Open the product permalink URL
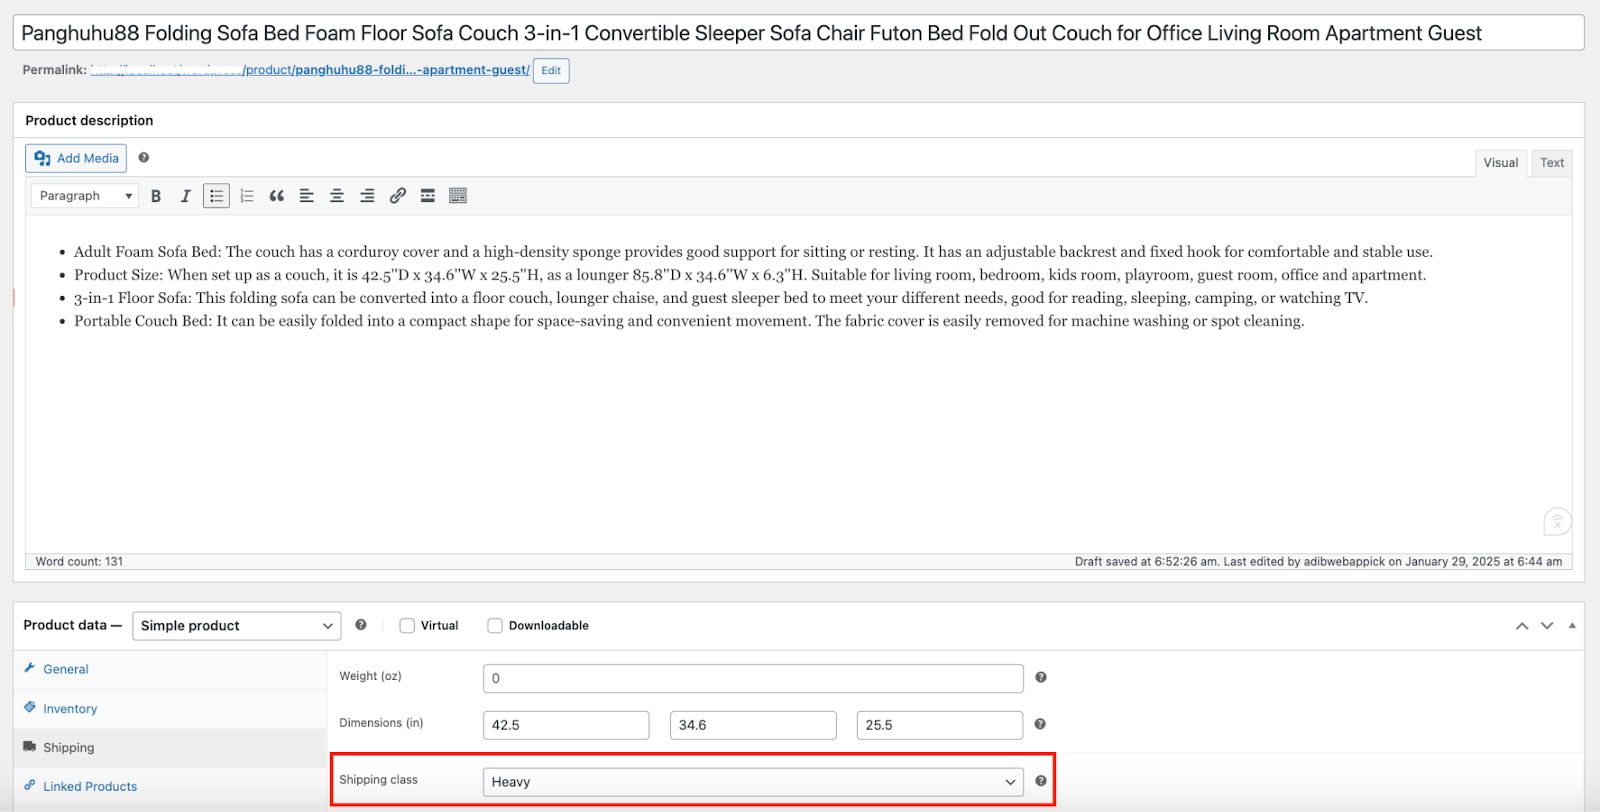The height and width of the screenshot is (812, 1600). [310, 70]
